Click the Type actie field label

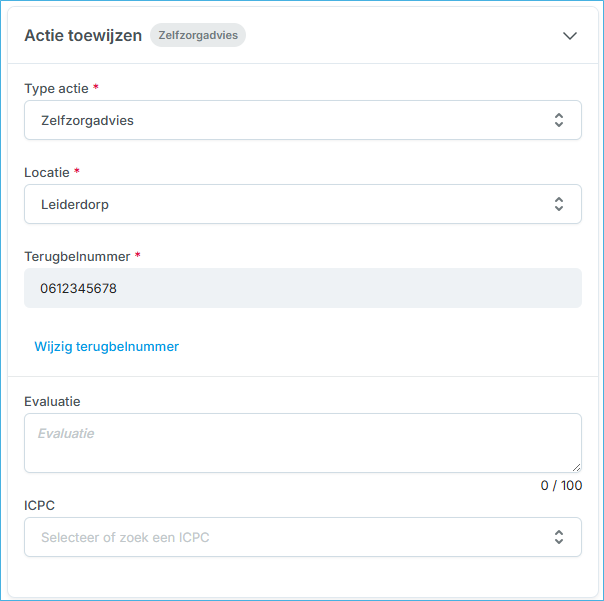56,88
